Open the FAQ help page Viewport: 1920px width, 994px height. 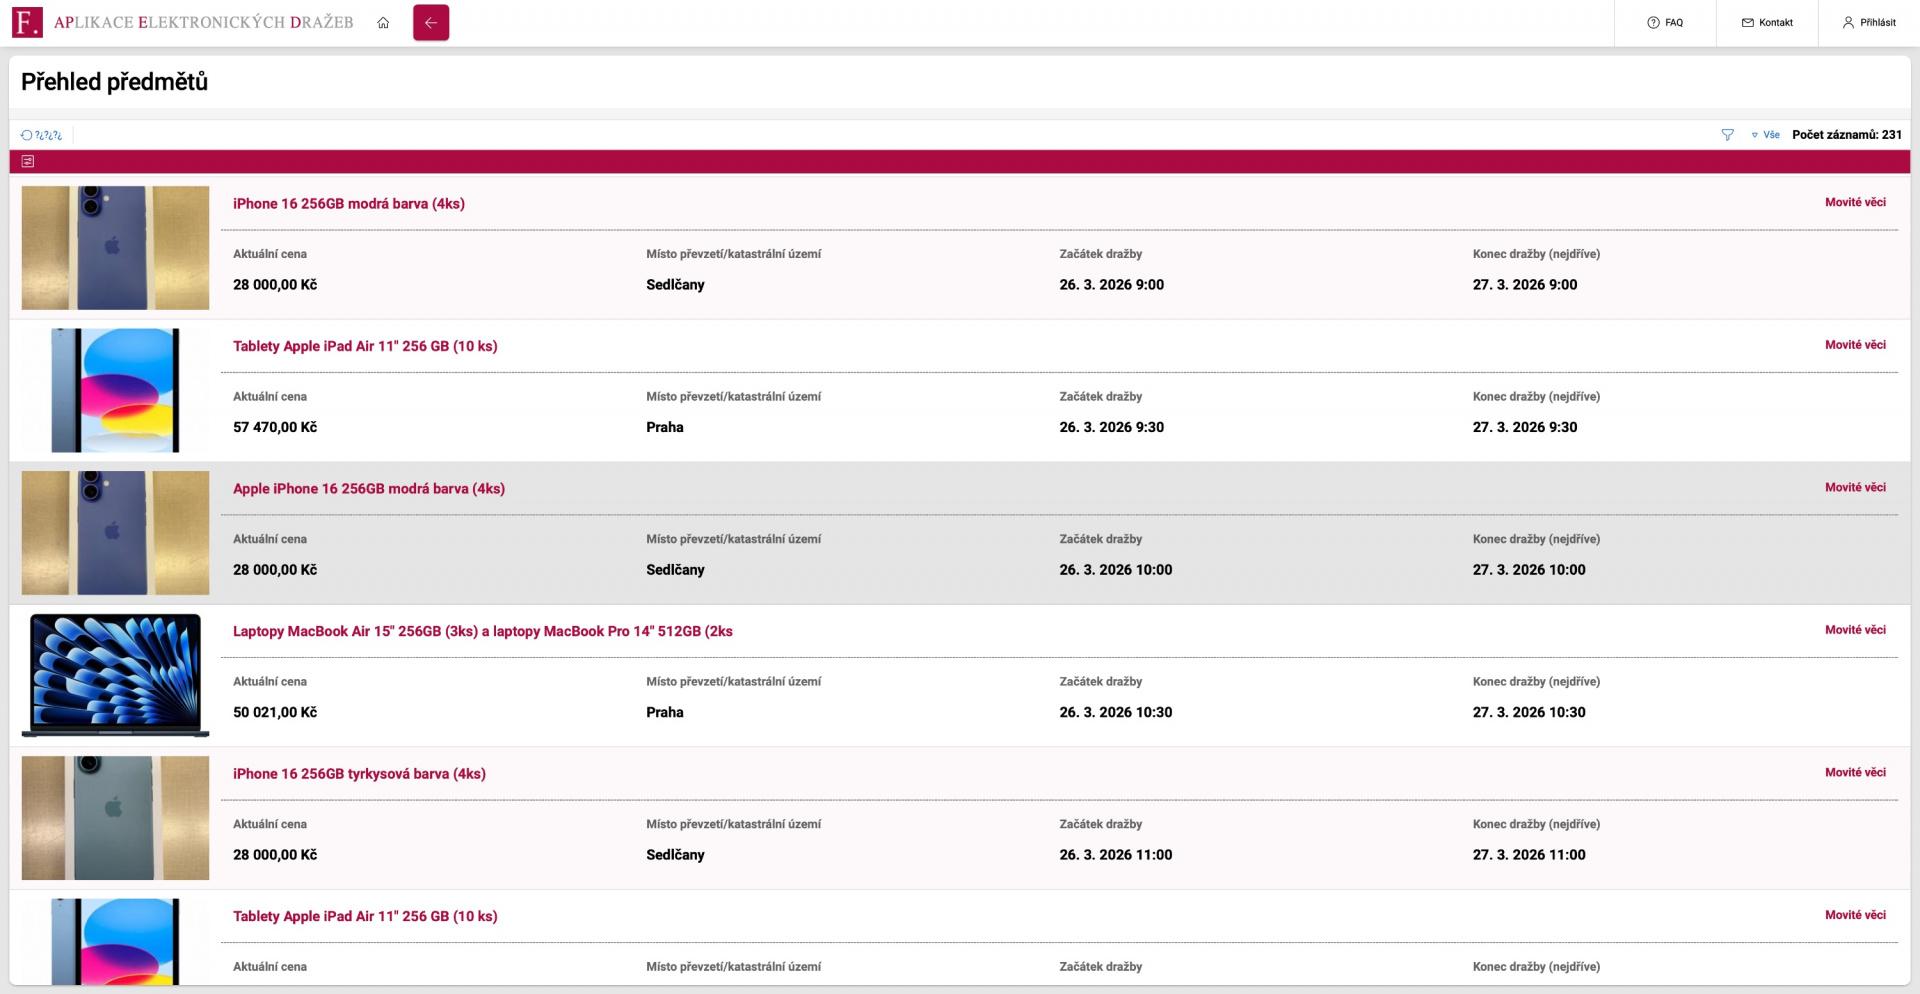pyautogui.click(x=1665, y=23)
